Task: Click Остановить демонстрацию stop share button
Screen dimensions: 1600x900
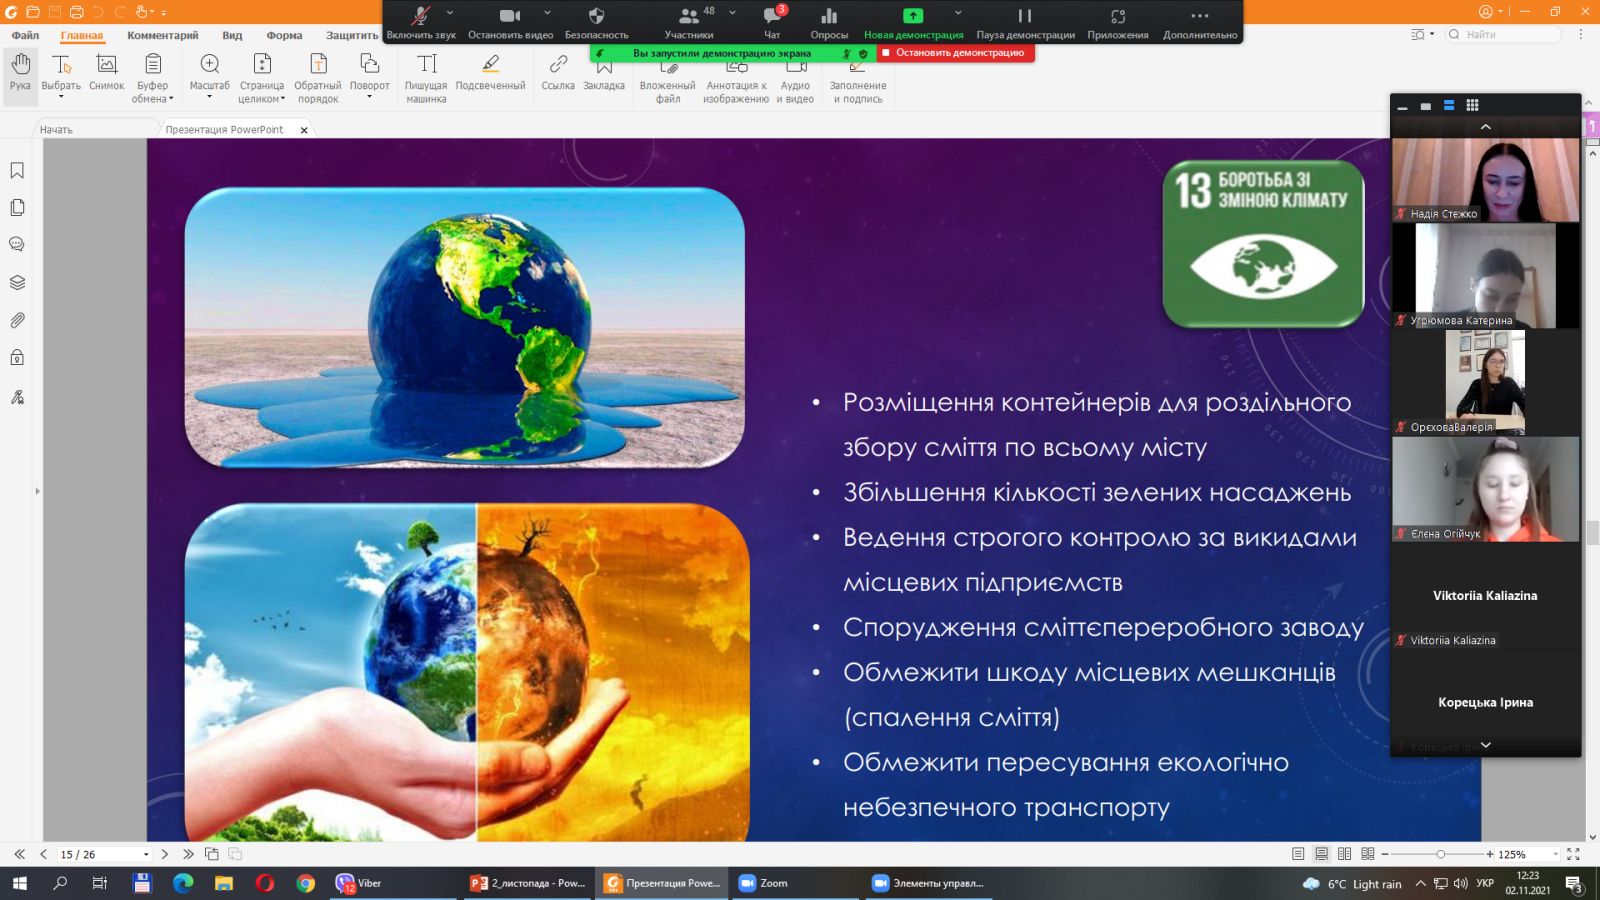Action: pyautogui.click(x=956, y=53)
